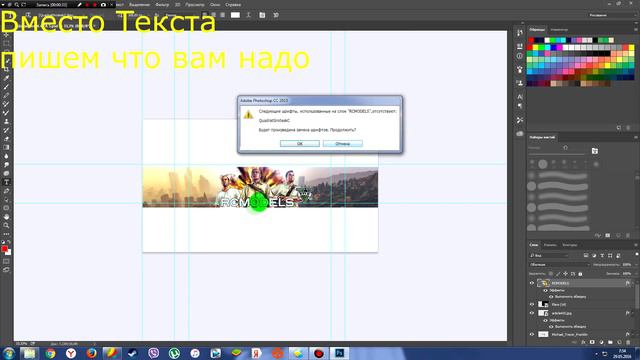Create a new group folder in Layers
The image size is (640, 360).
coord(610,342)
